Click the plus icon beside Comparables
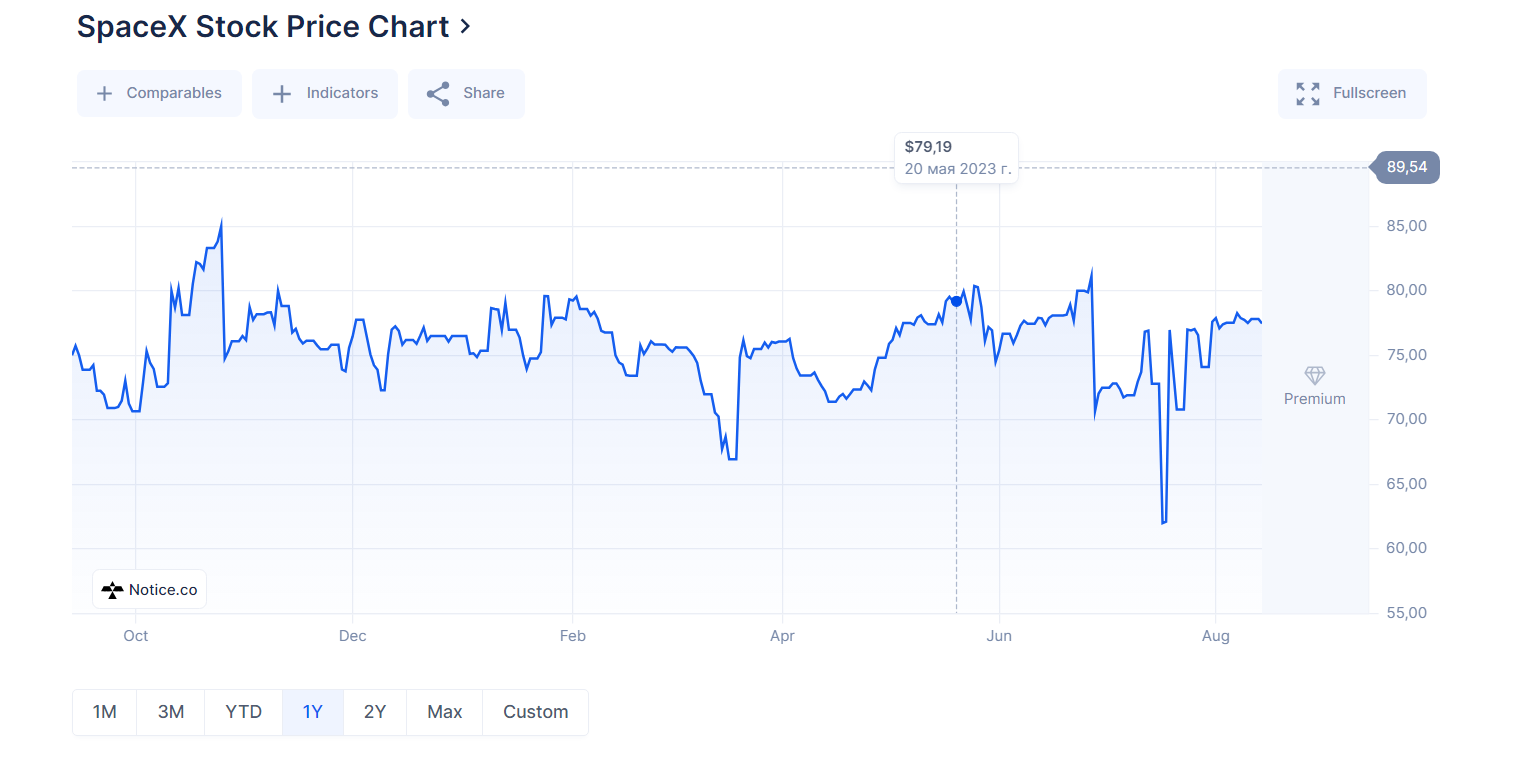 point(104,94)
